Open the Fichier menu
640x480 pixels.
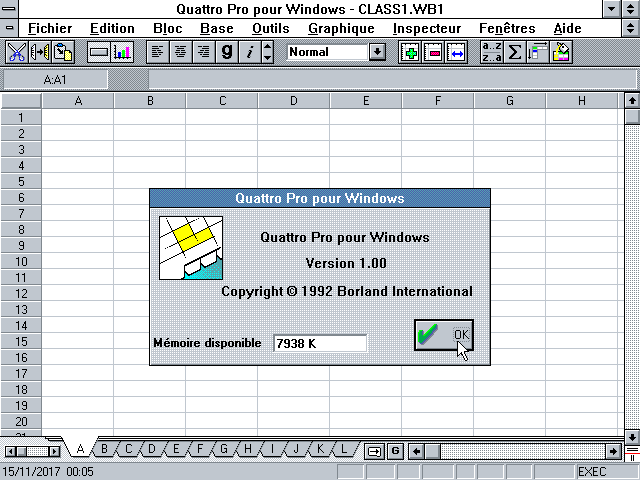click(x=50, y=28)
